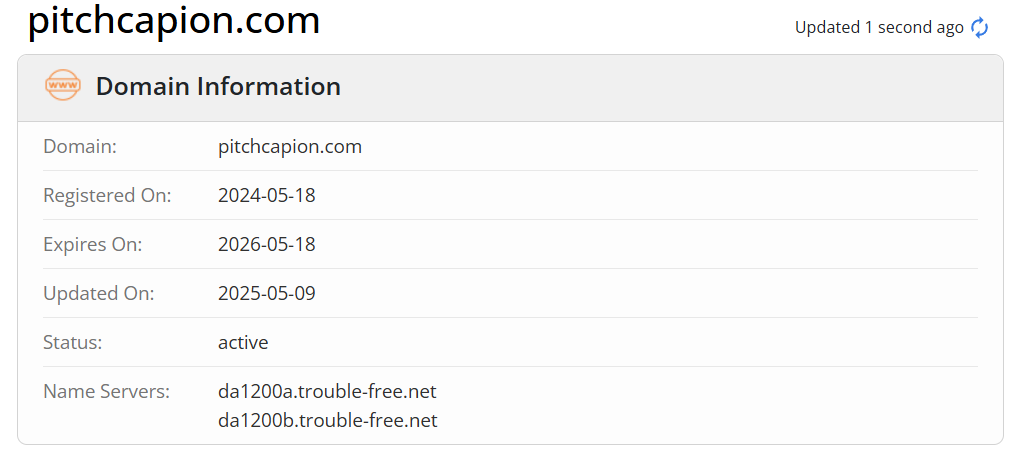Viewport: 1018px width, 449px height.
Task: Click name server da1200a.trouble-free.net
Action: [x=327, y=391]
